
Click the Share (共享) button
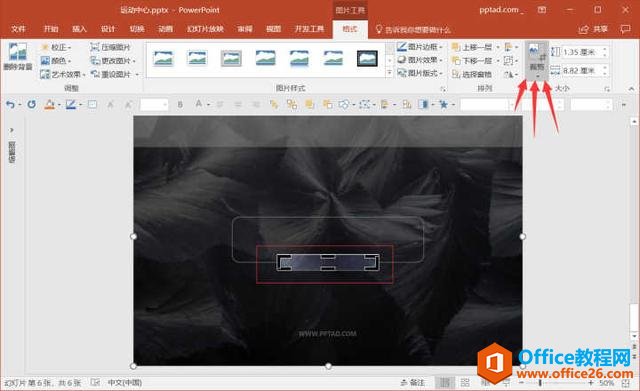tap(593, 29)
